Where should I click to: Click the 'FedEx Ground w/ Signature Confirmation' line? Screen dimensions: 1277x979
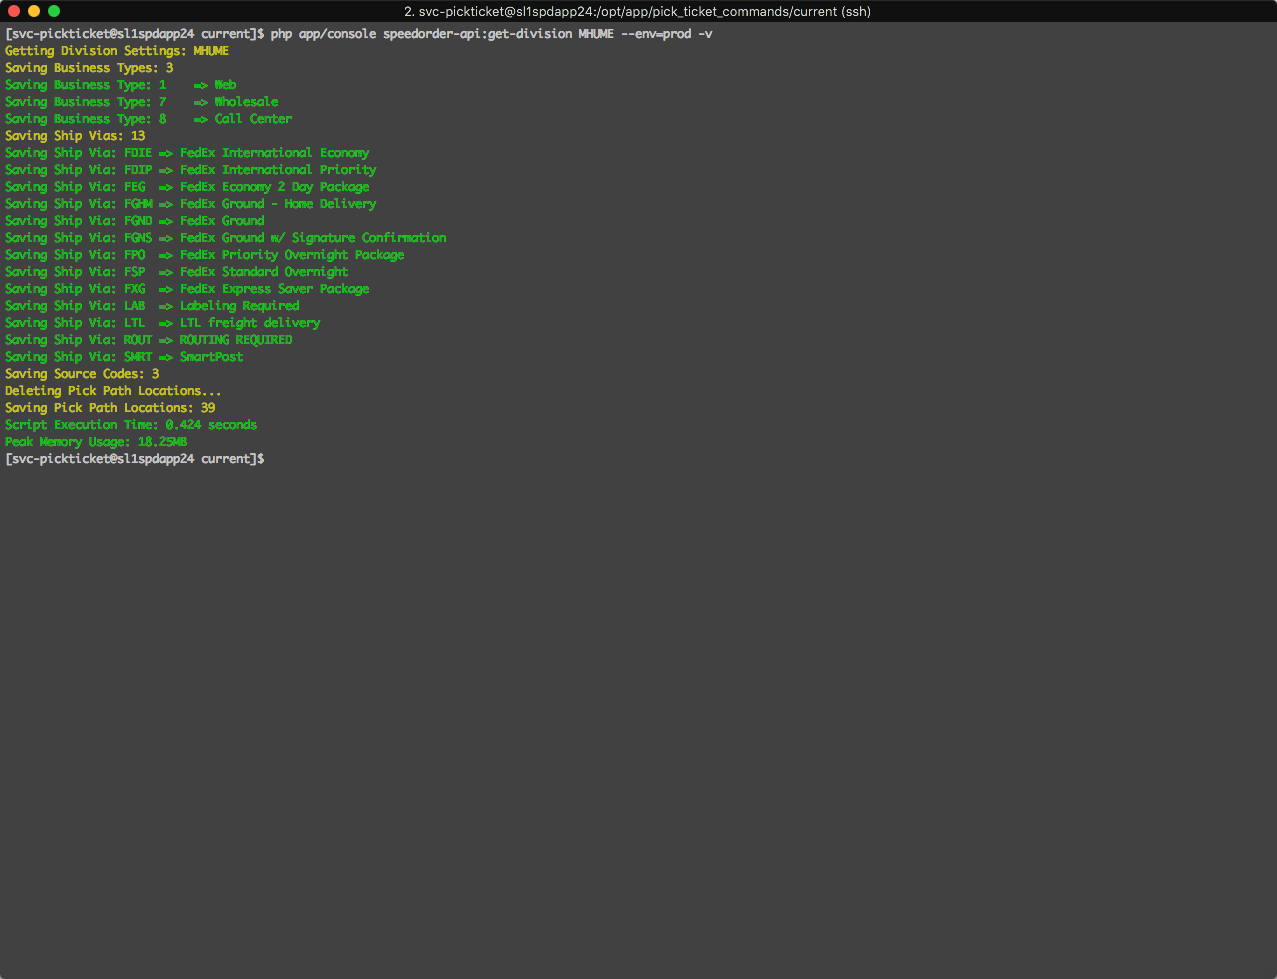click(225, 238)
